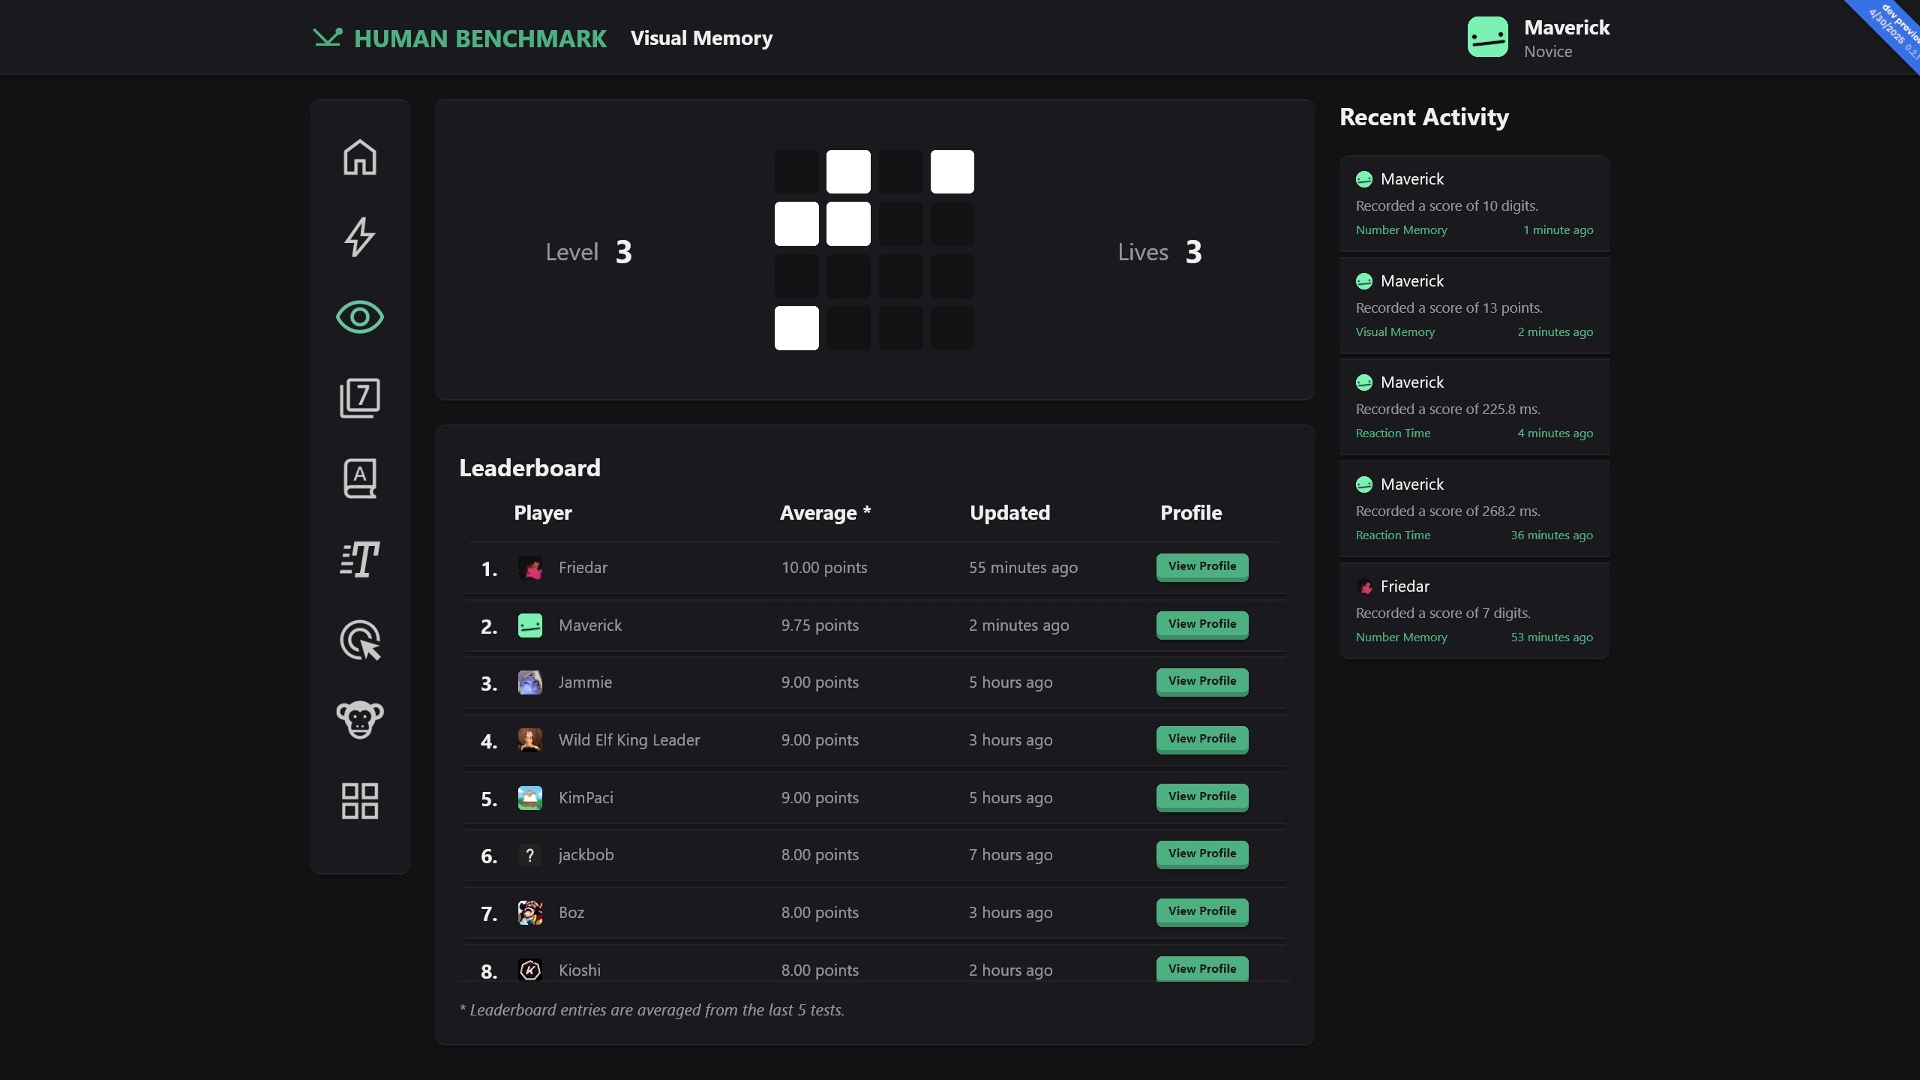Click the Average column header
Viewport: 1920px width, 1080px height.
(x=825, y=513)
